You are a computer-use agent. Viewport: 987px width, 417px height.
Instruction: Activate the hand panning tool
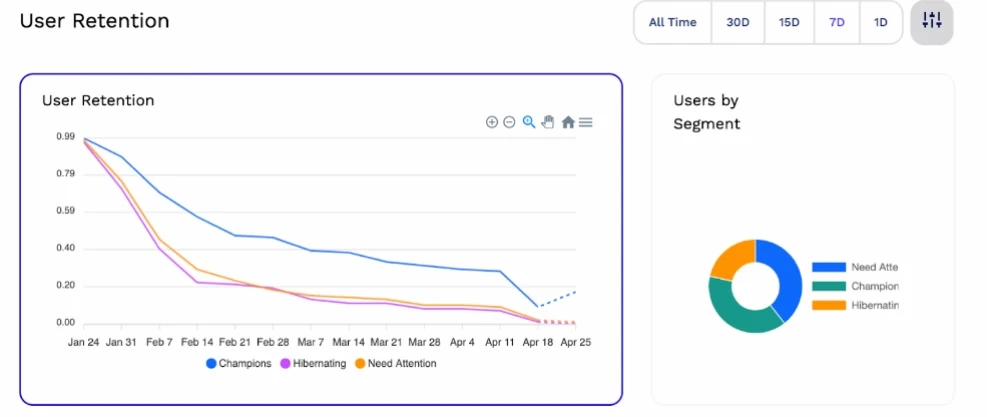click(548, 122)
